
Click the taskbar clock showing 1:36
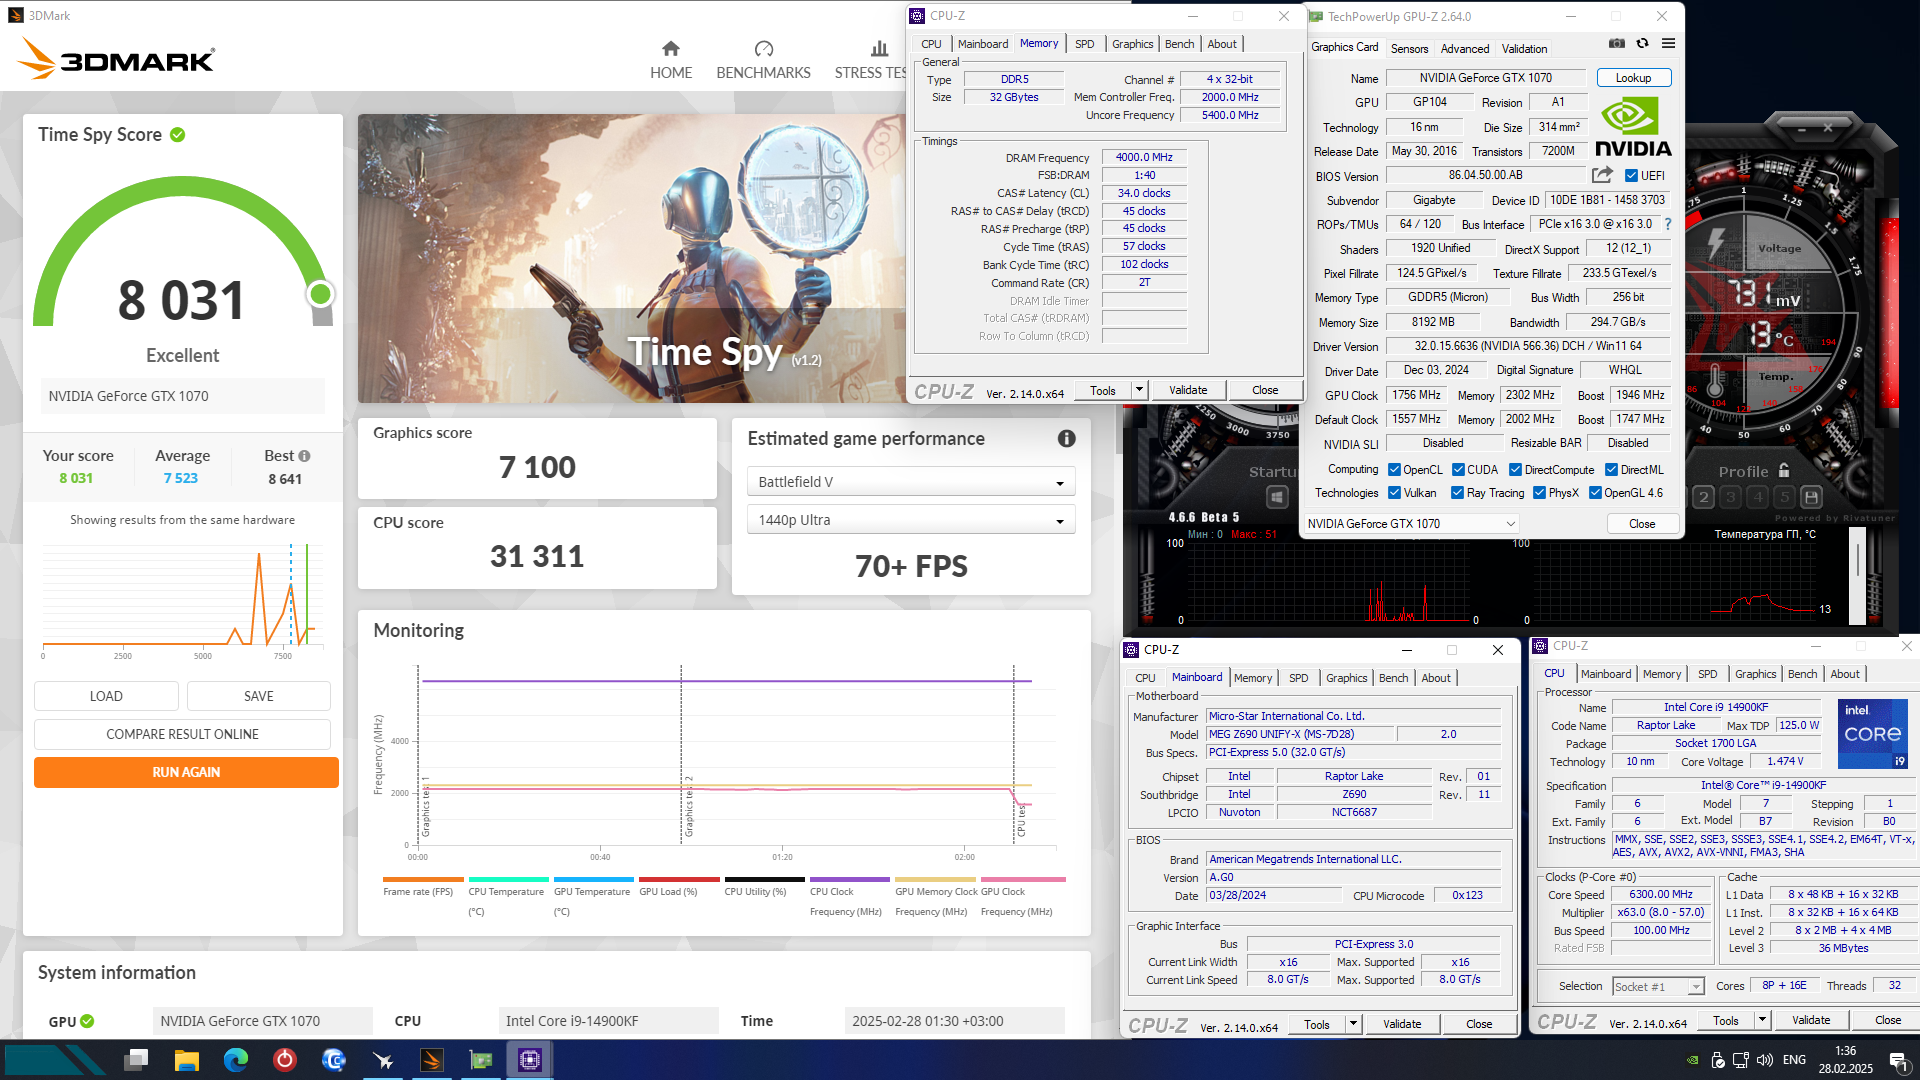[1845, 1060]
